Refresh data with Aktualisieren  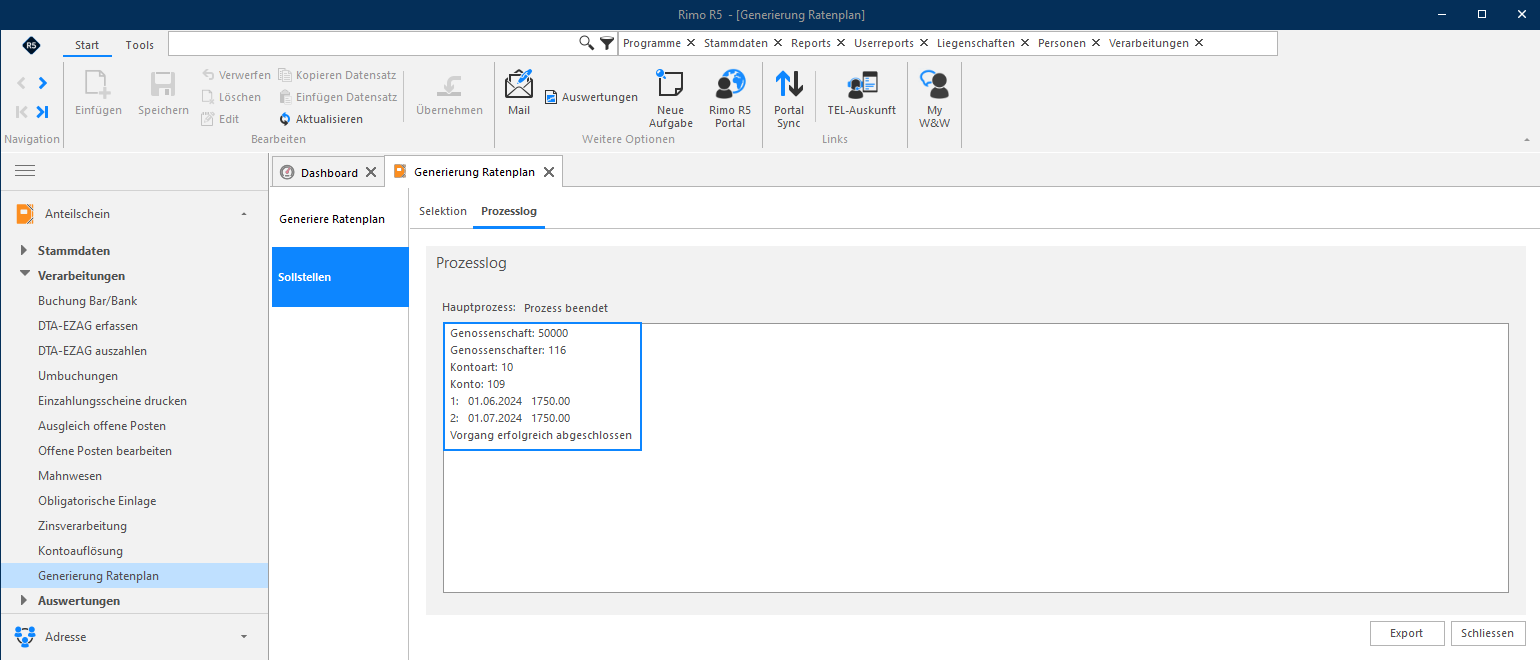(x=321, y=119)
